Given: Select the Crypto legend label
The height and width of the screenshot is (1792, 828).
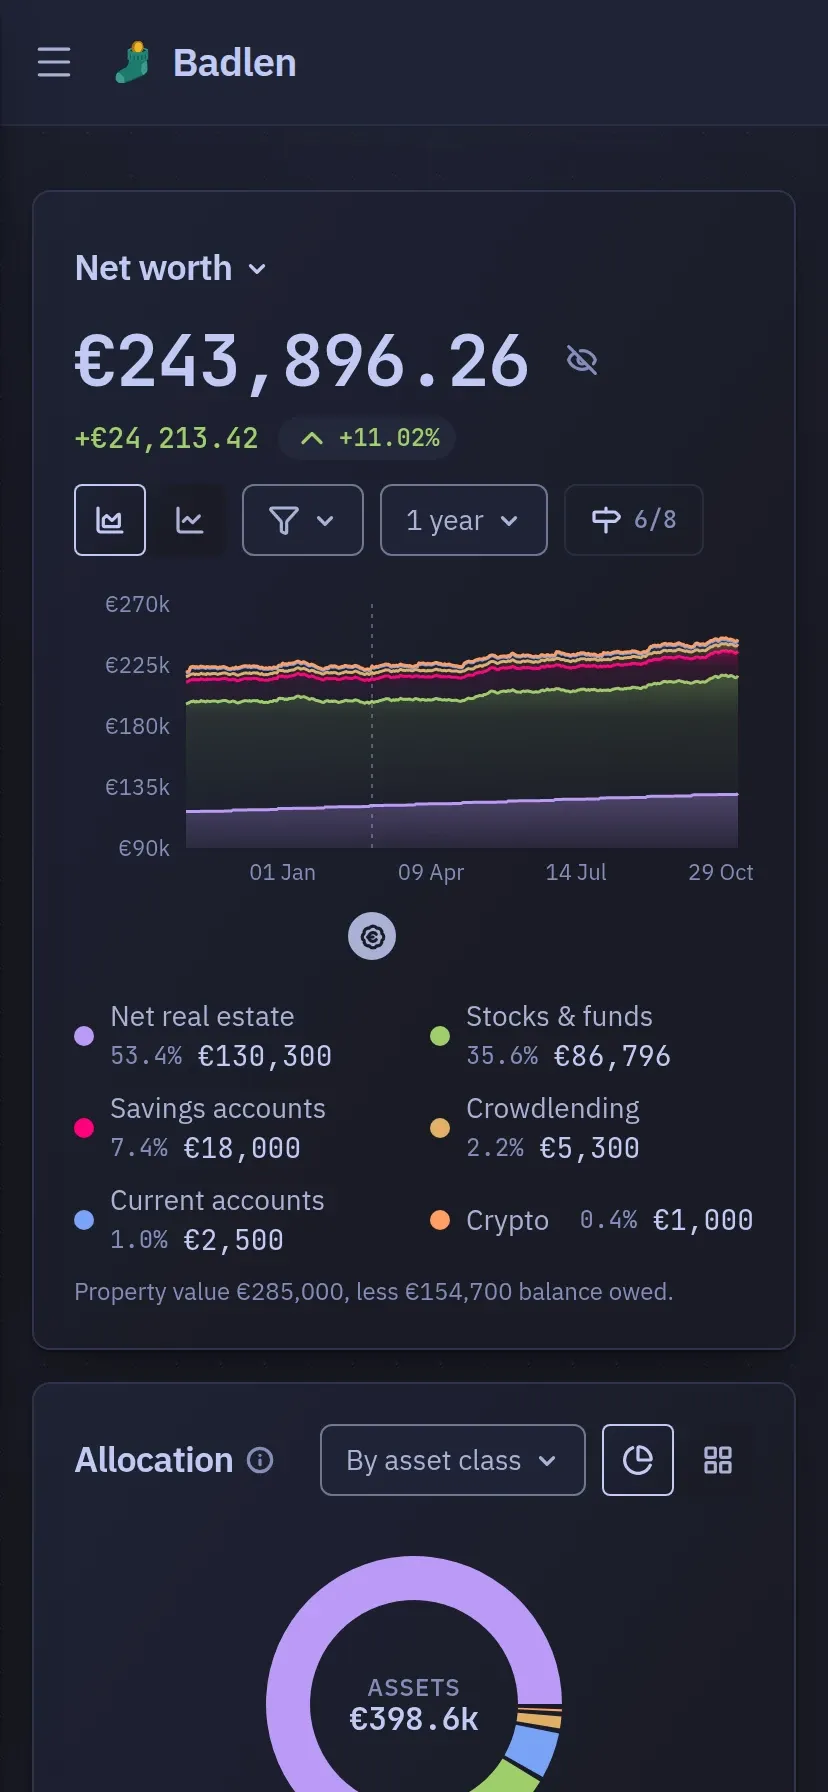Looking at the screenshot, I should point(508,1221).
